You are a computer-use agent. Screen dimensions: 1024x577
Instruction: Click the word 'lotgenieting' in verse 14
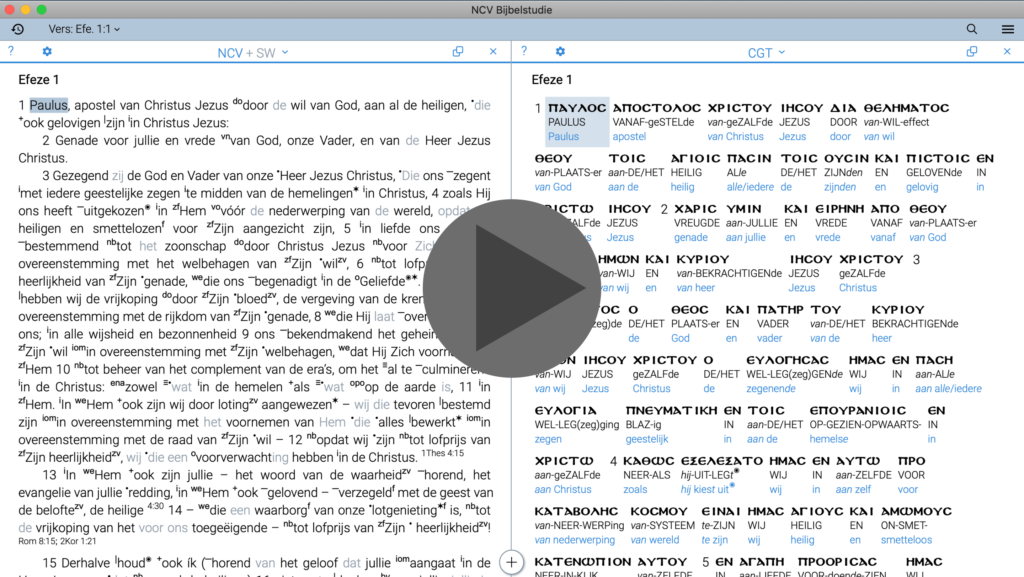pos(403,510)
